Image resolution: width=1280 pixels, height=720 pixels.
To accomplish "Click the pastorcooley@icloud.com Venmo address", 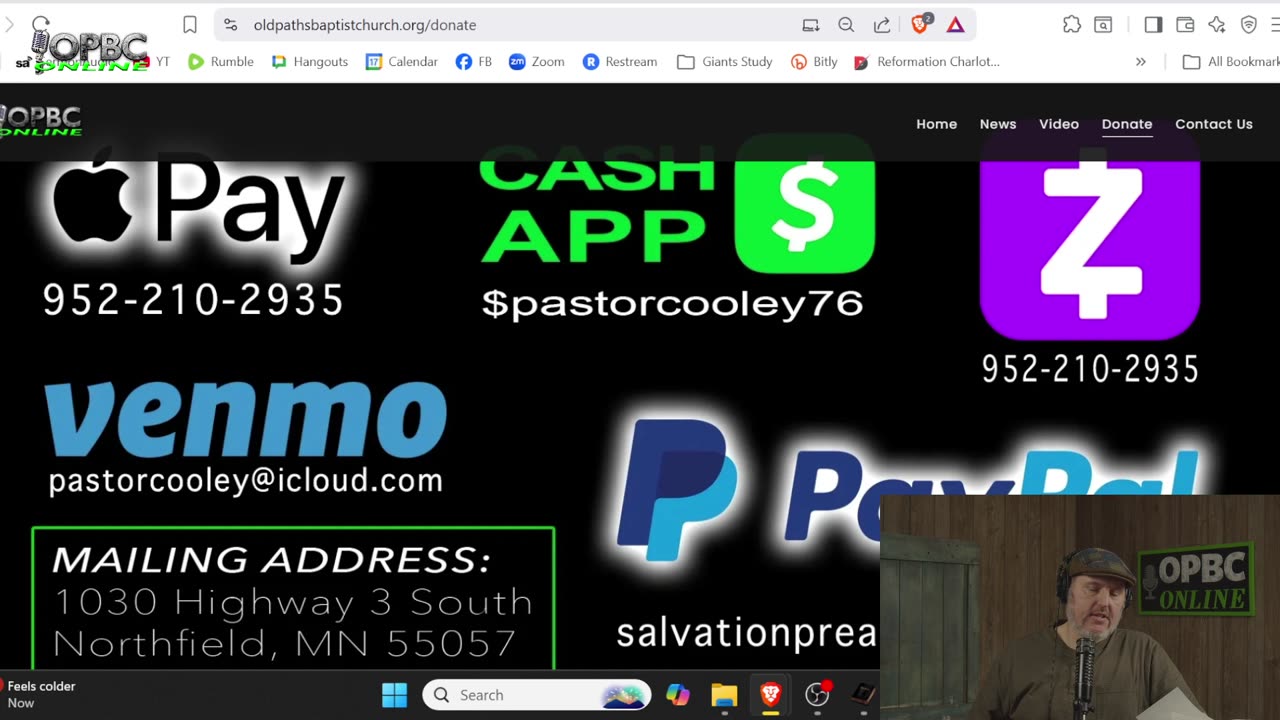I will click(246, 481).
